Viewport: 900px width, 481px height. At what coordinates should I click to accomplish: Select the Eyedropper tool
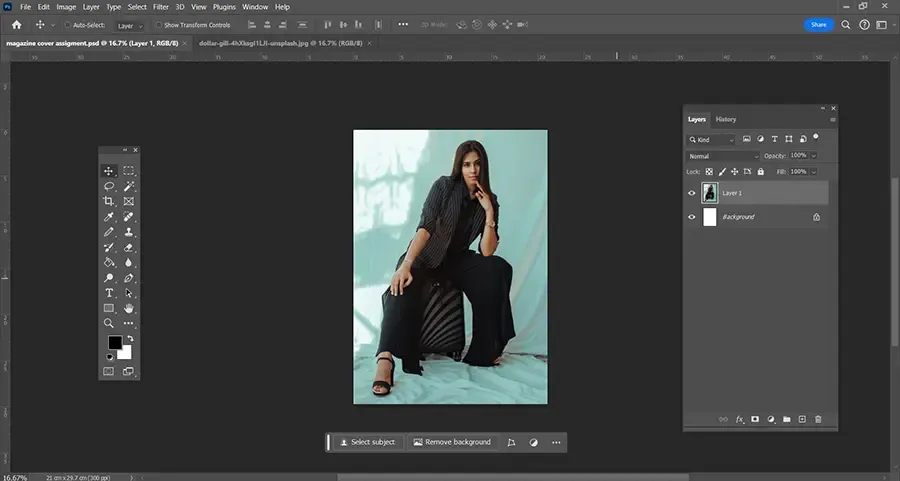click(x=109, y=217)
